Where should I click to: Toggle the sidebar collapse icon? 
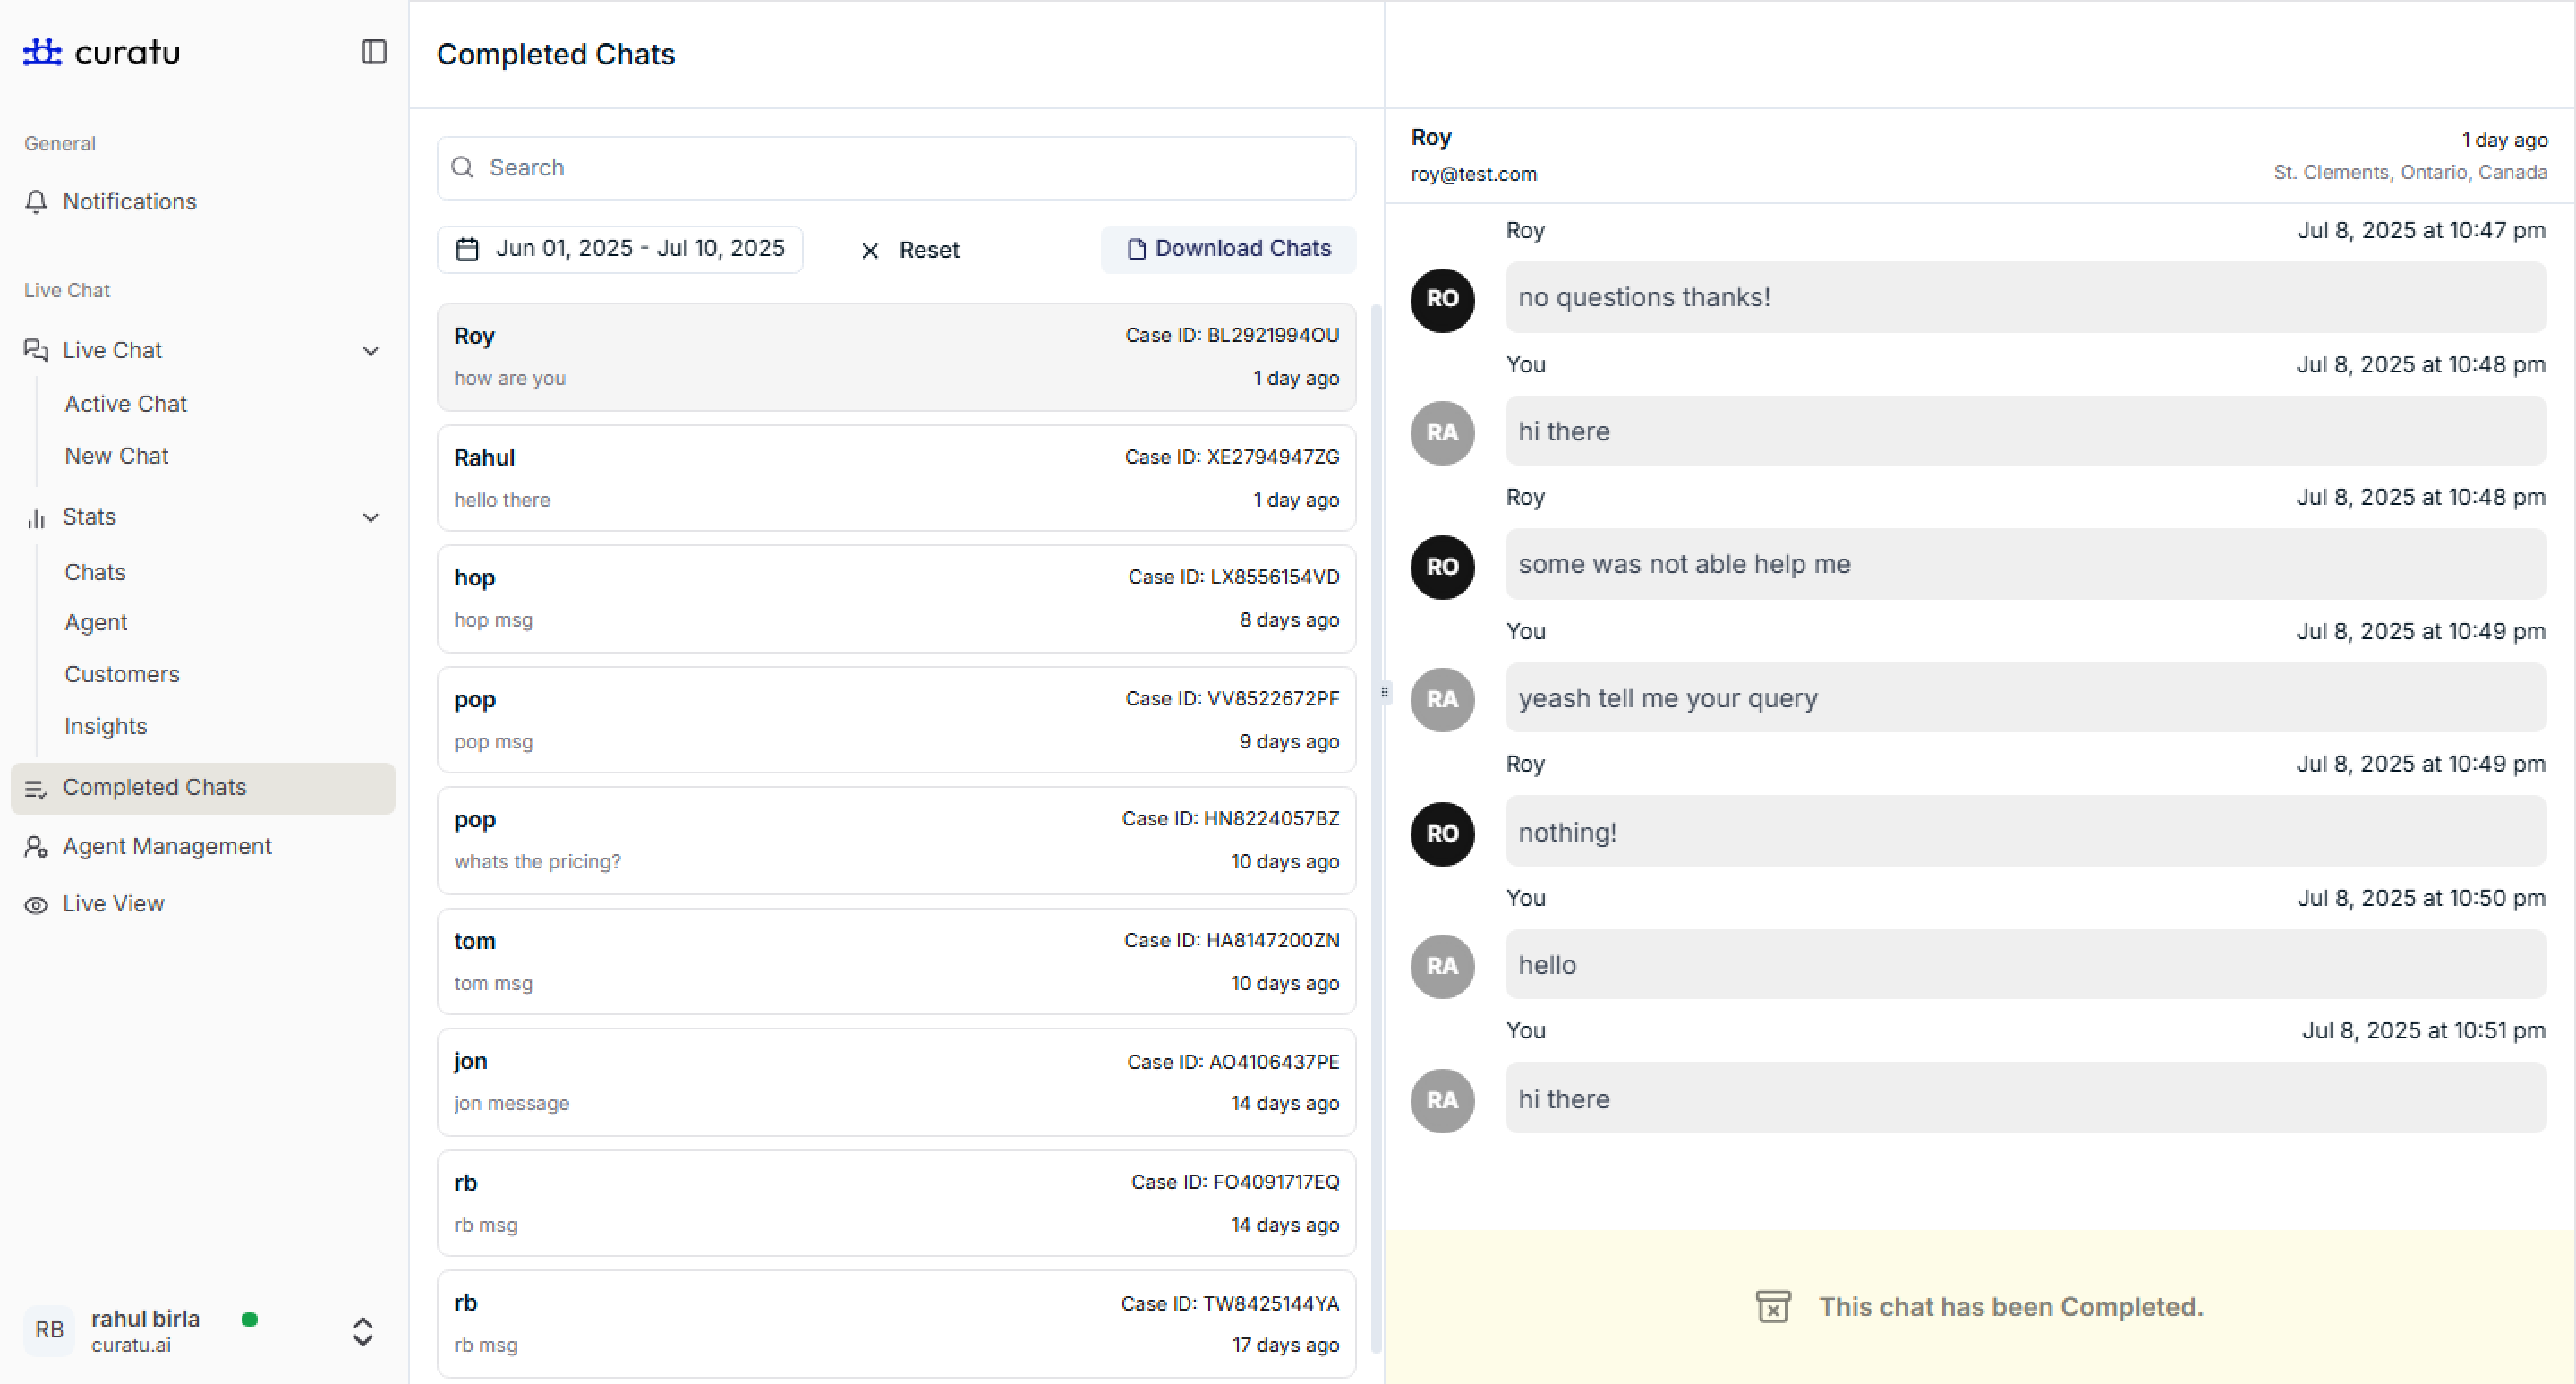click(x=373, y=51)
